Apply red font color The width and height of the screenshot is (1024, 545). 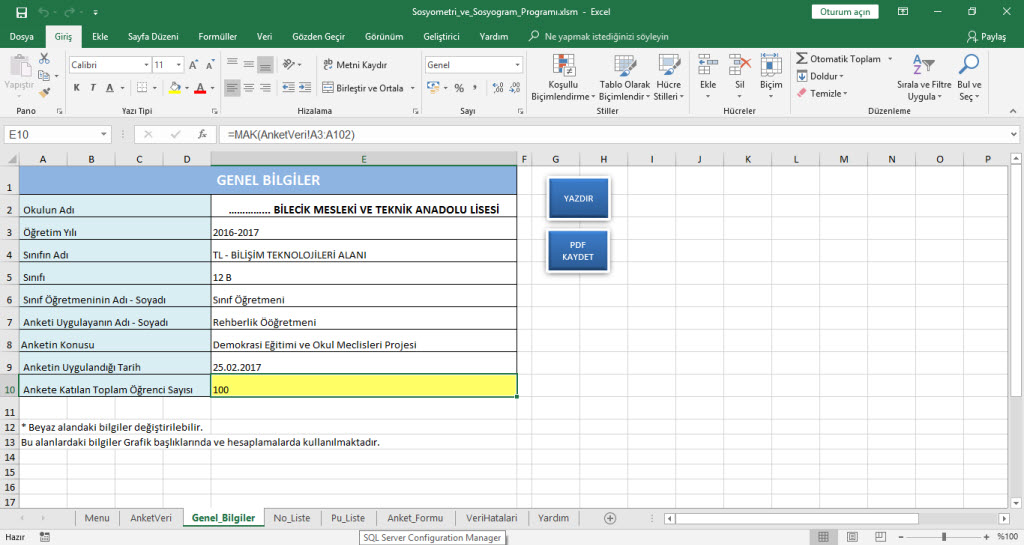pyautogui.click(x=200, y=87)
